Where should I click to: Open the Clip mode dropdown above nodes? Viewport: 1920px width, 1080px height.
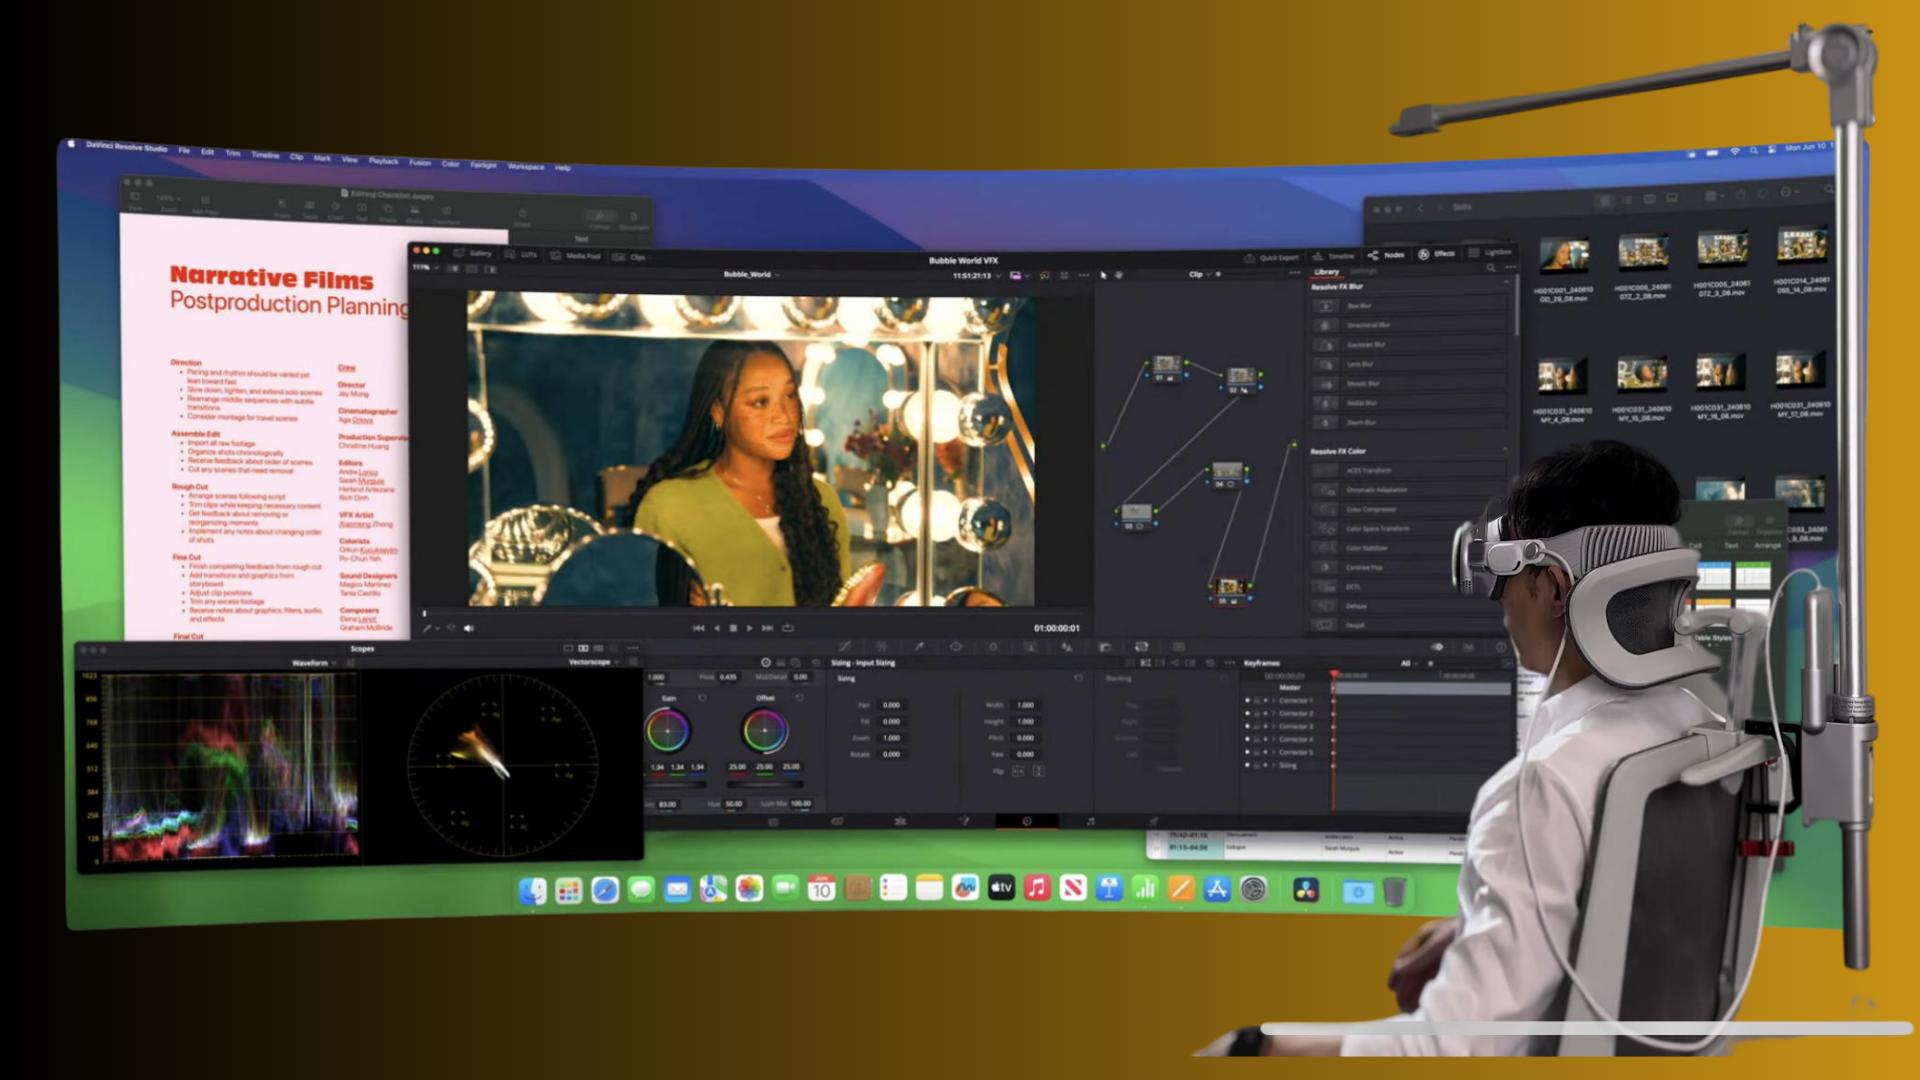point(1200,274)
